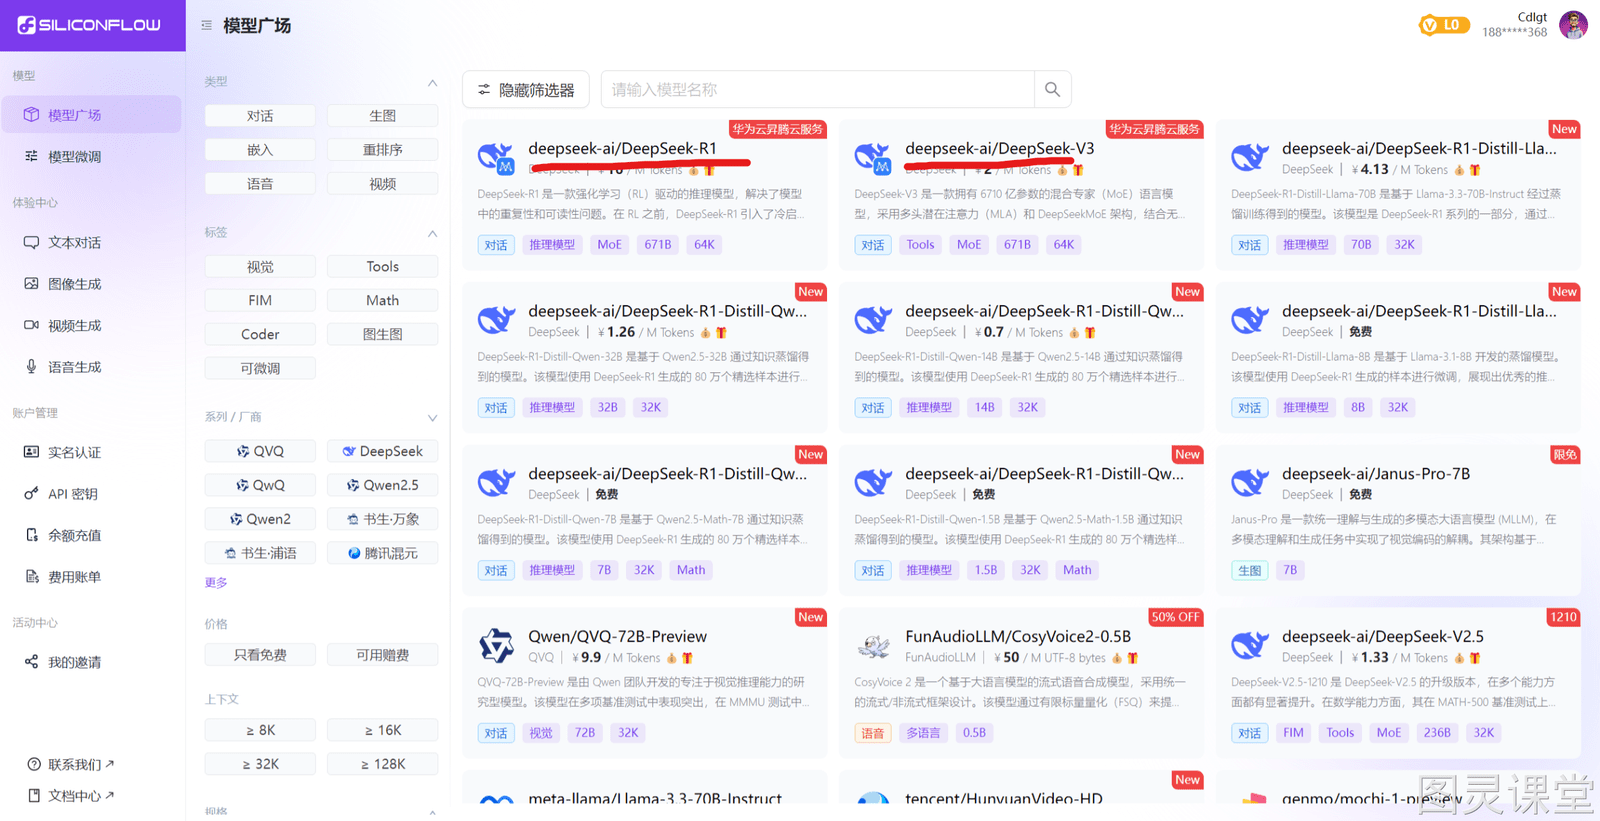Collapse the sidebar with the hamburger icon
Screen dimensions: 1600x821
pos(206,26)
